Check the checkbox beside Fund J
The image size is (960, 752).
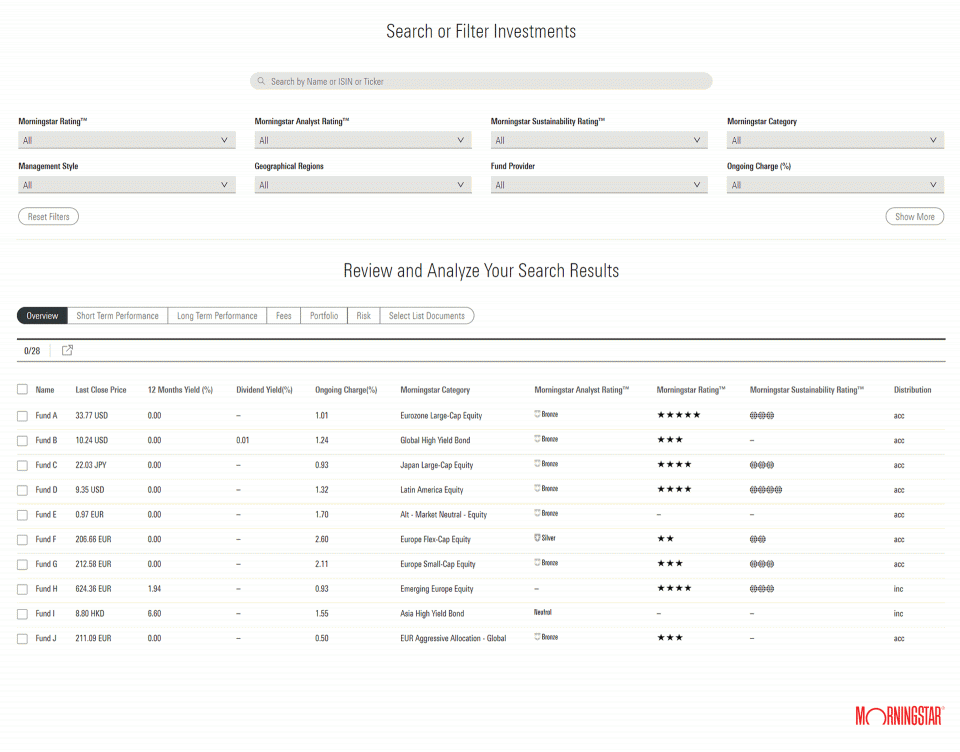22,638
